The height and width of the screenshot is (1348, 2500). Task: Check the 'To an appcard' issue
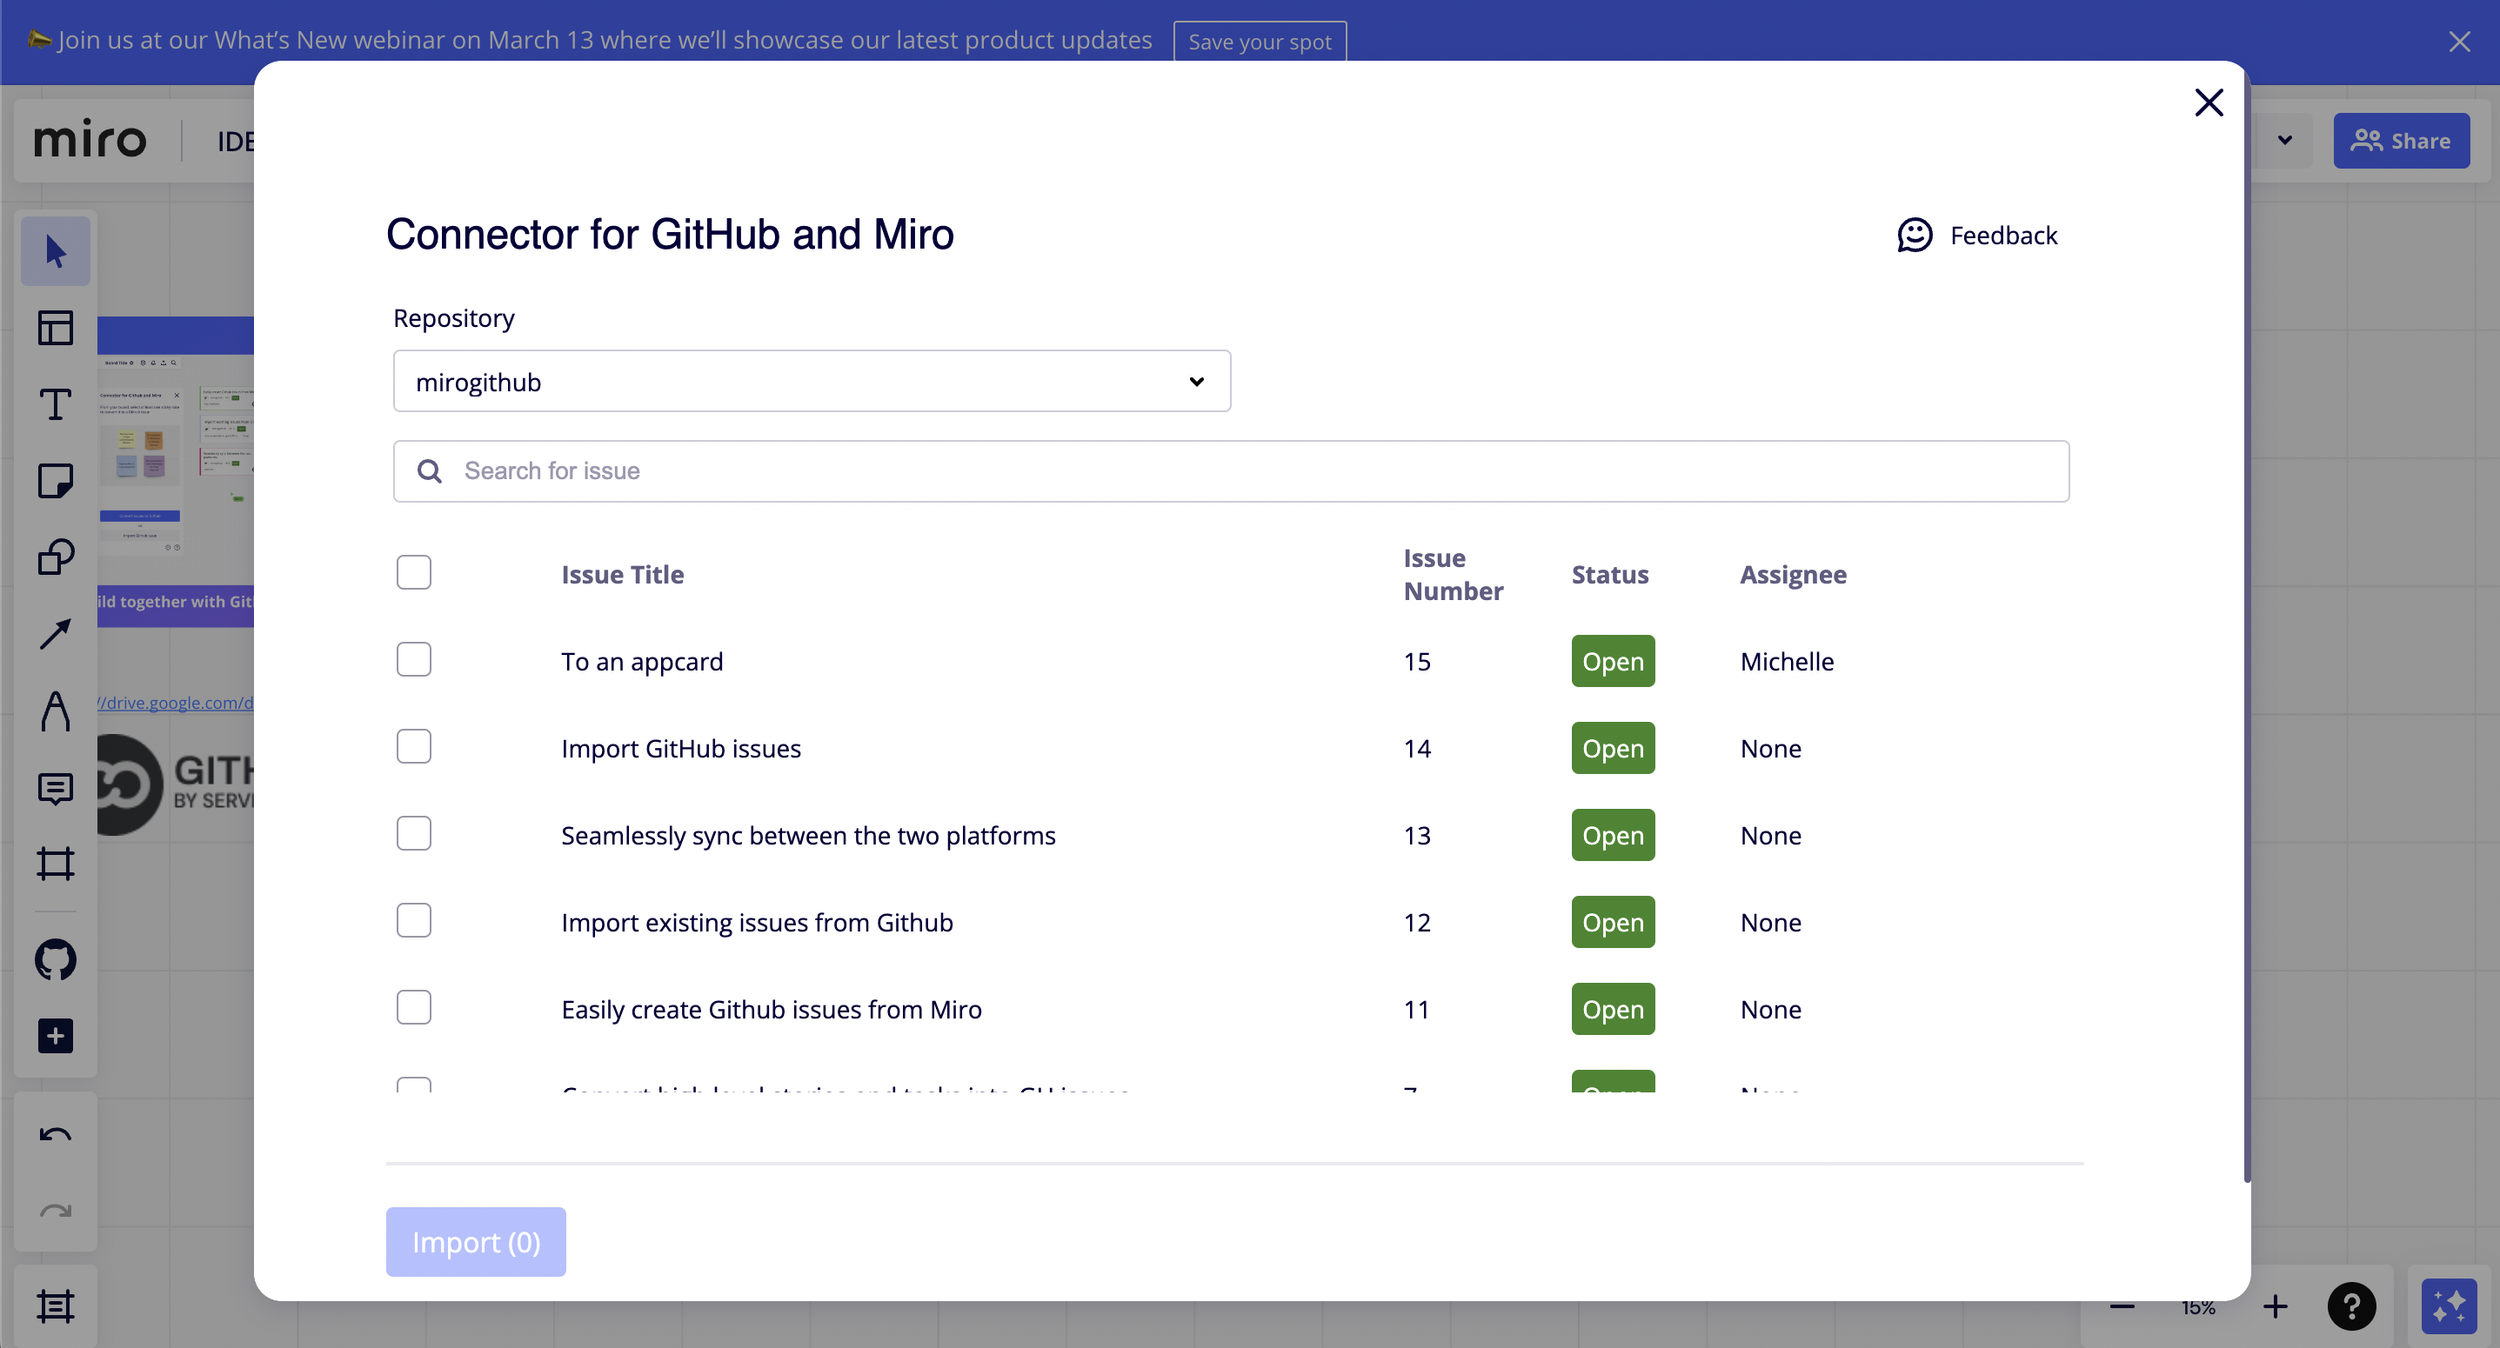[414, 660]
